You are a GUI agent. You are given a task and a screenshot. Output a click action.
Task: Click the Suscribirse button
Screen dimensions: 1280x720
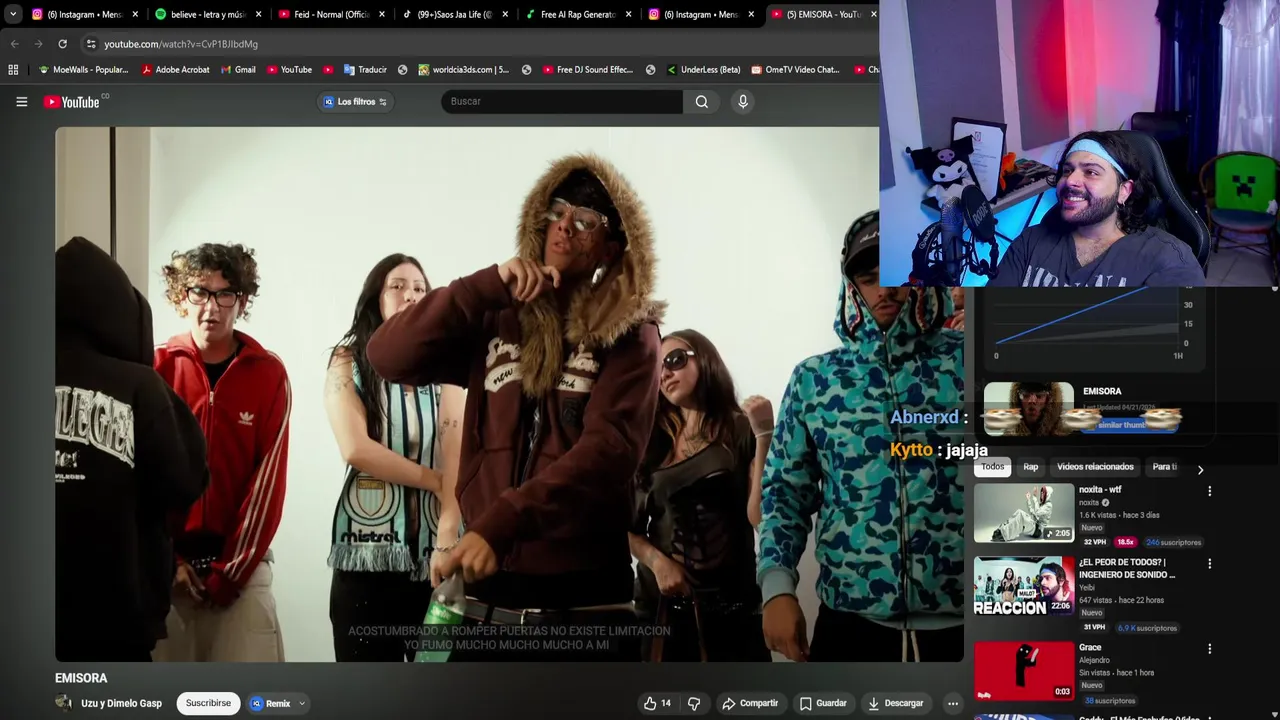208,703
